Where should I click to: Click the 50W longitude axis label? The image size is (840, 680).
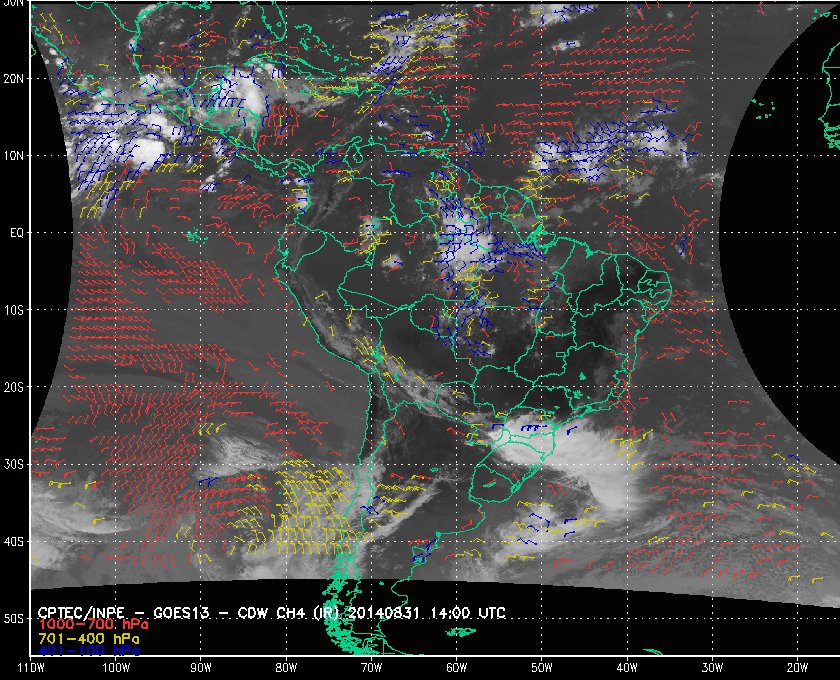[x=542, y=668]
